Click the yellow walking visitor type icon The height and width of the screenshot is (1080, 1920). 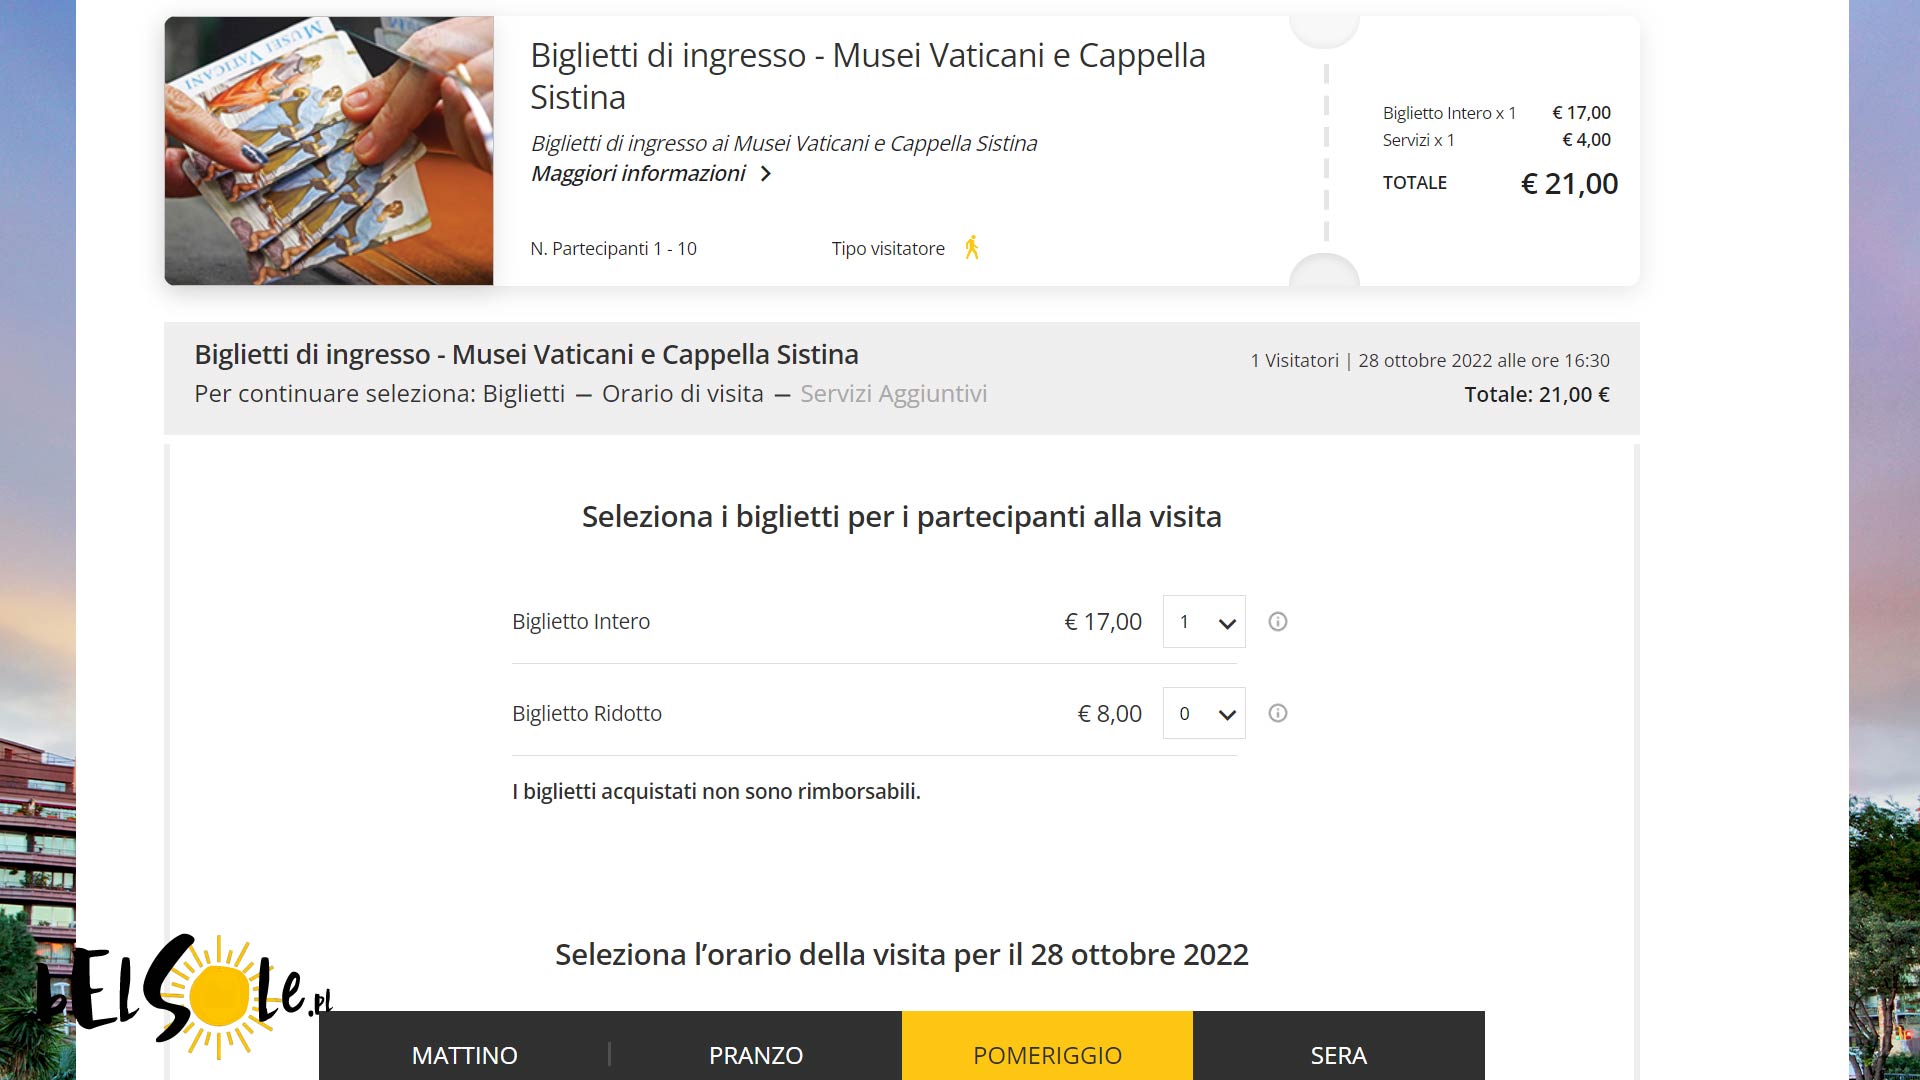(971, 248)
